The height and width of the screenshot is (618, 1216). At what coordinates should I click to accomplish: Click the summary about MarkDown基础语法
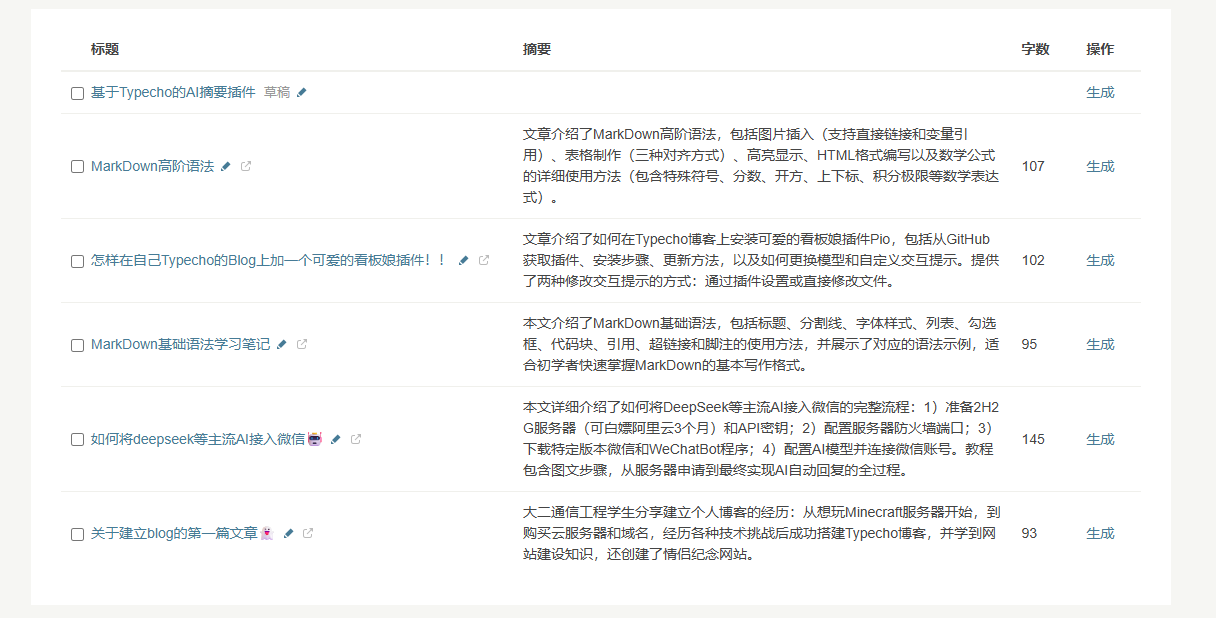pyautogui.click(x=760, y=344)
